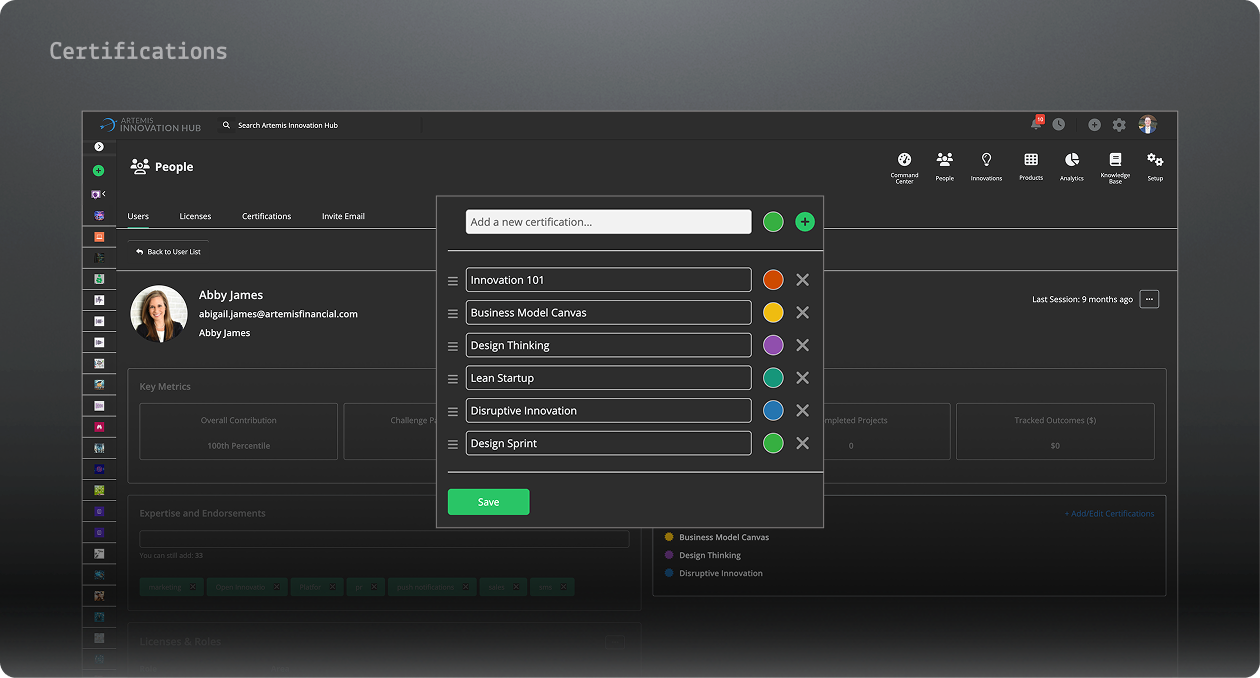Click the Save button
Viewport: 1260px width, 678px height.
[x=488, y=502]
